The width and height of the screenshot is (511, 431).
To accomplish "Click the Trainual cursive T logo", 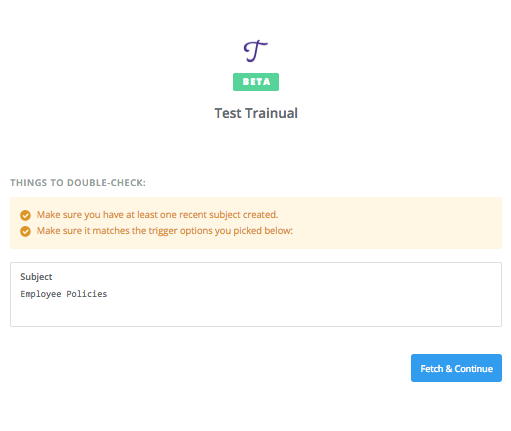I will coord(256,51).
